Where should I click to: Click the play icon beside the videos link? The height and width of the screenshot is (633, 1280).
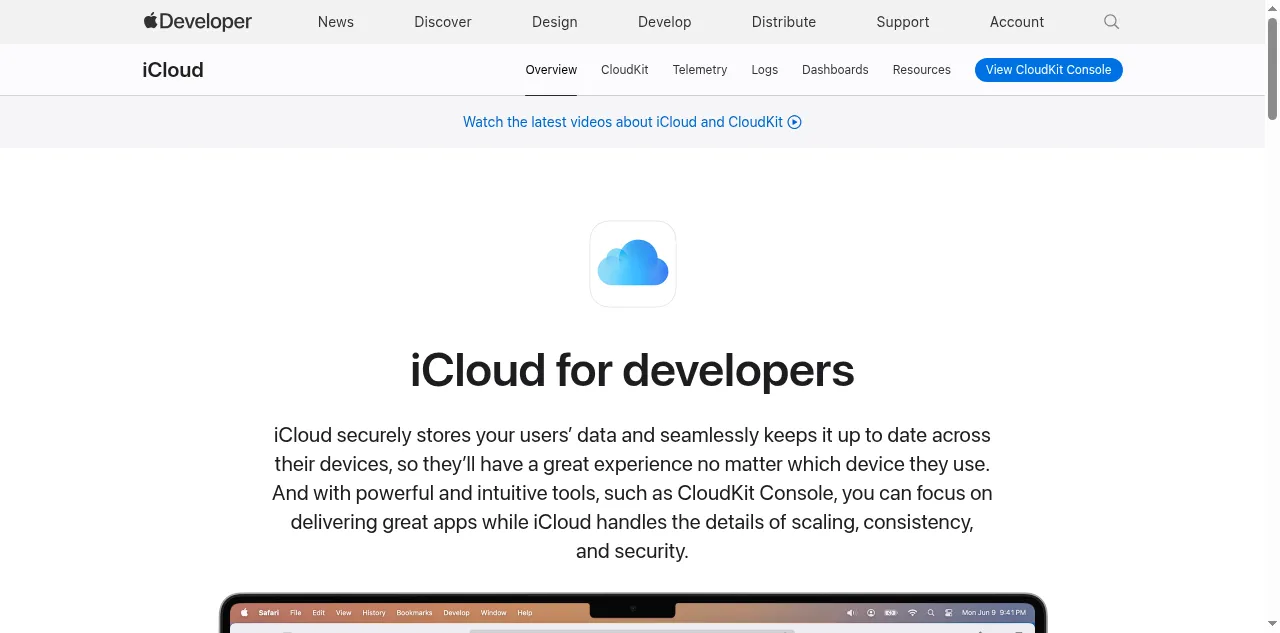795,122
